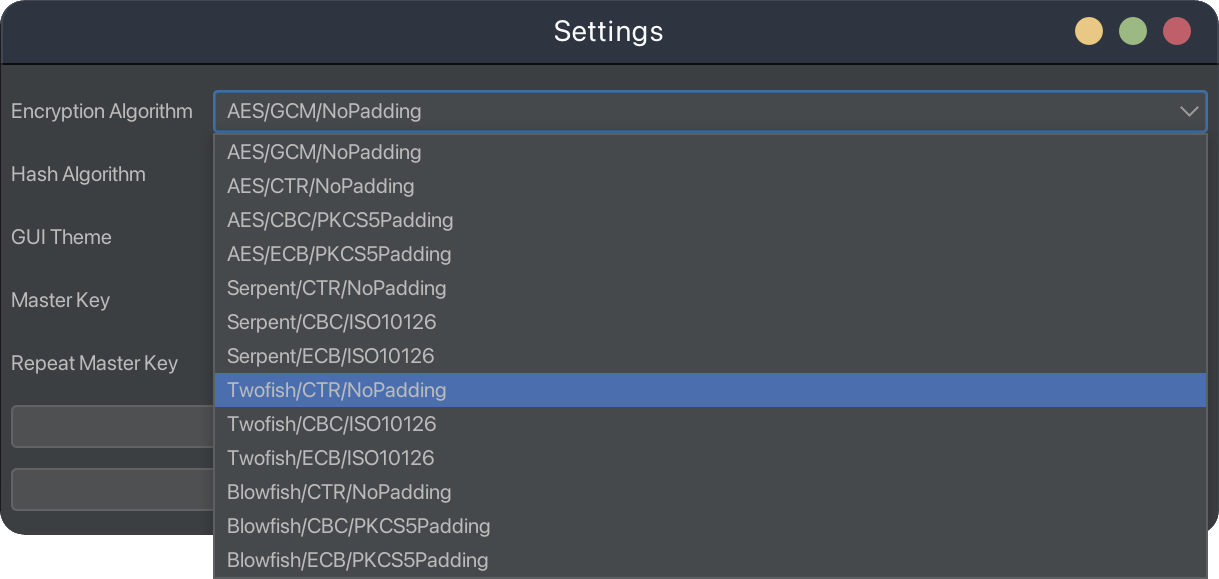Viewport: 1219px width, 579px height.
Task: Pick the Serpent/ECB/ISO10126 option
Action: click(330, 357)
